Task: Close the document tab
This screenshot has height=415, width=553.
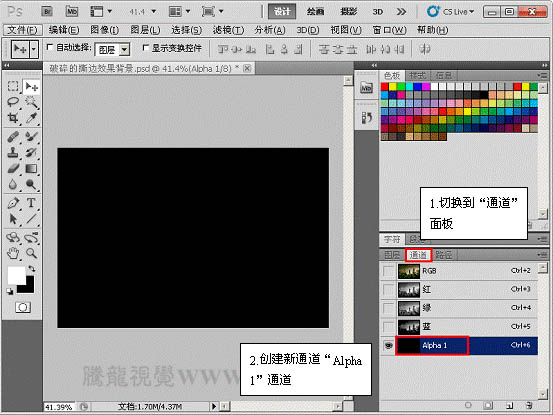Action: point(247,68)
